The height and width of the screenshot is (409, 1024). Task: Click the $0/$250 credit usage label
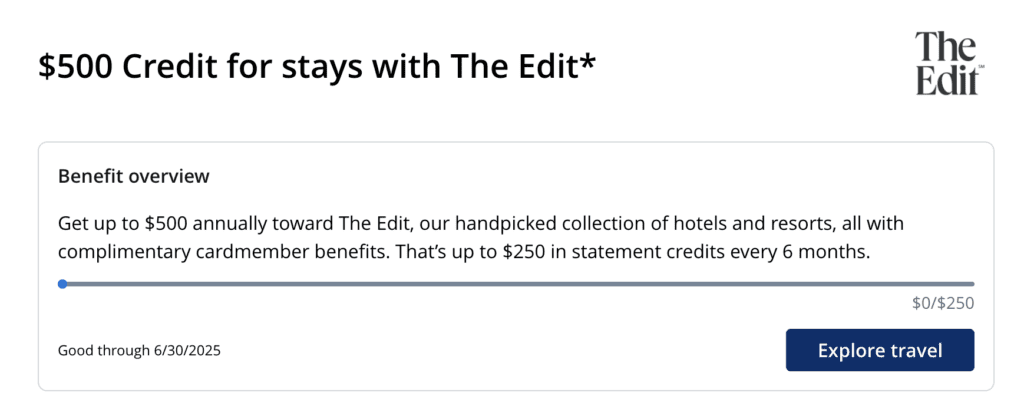coord(943,304)
